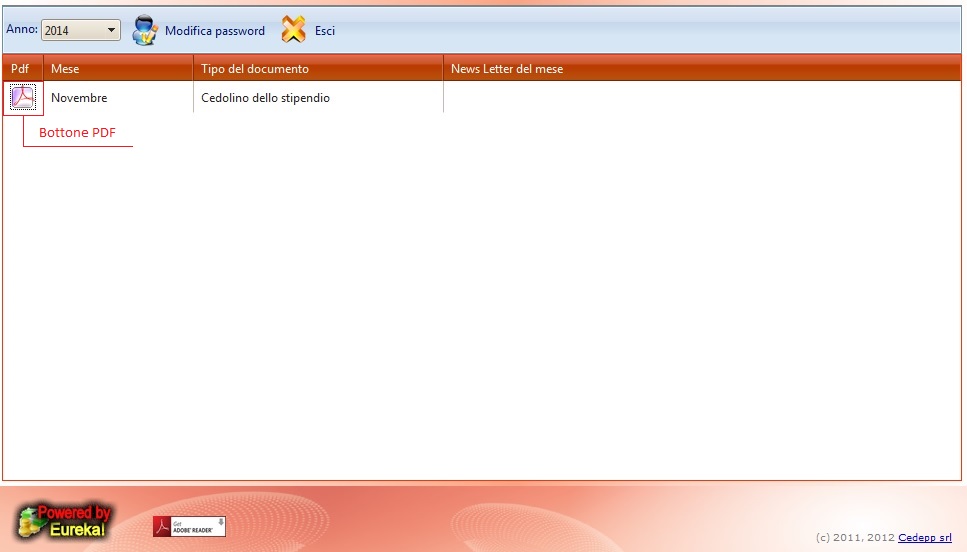This screenshot has height=552, width=967.
Task: Click the Get Adobe Reader badge
Action: pos(189,526)
